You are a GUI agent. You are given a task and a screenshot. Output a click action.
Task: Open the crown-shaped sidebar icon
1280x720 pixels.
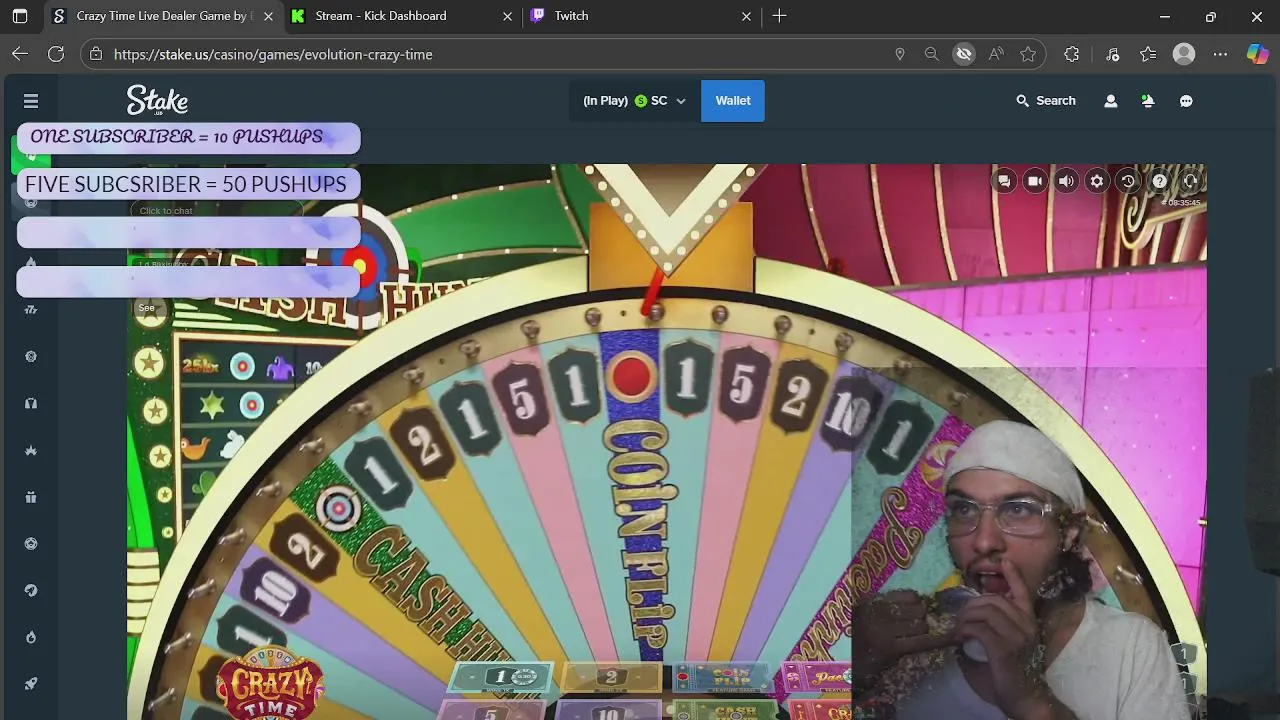tap(31, 450)
